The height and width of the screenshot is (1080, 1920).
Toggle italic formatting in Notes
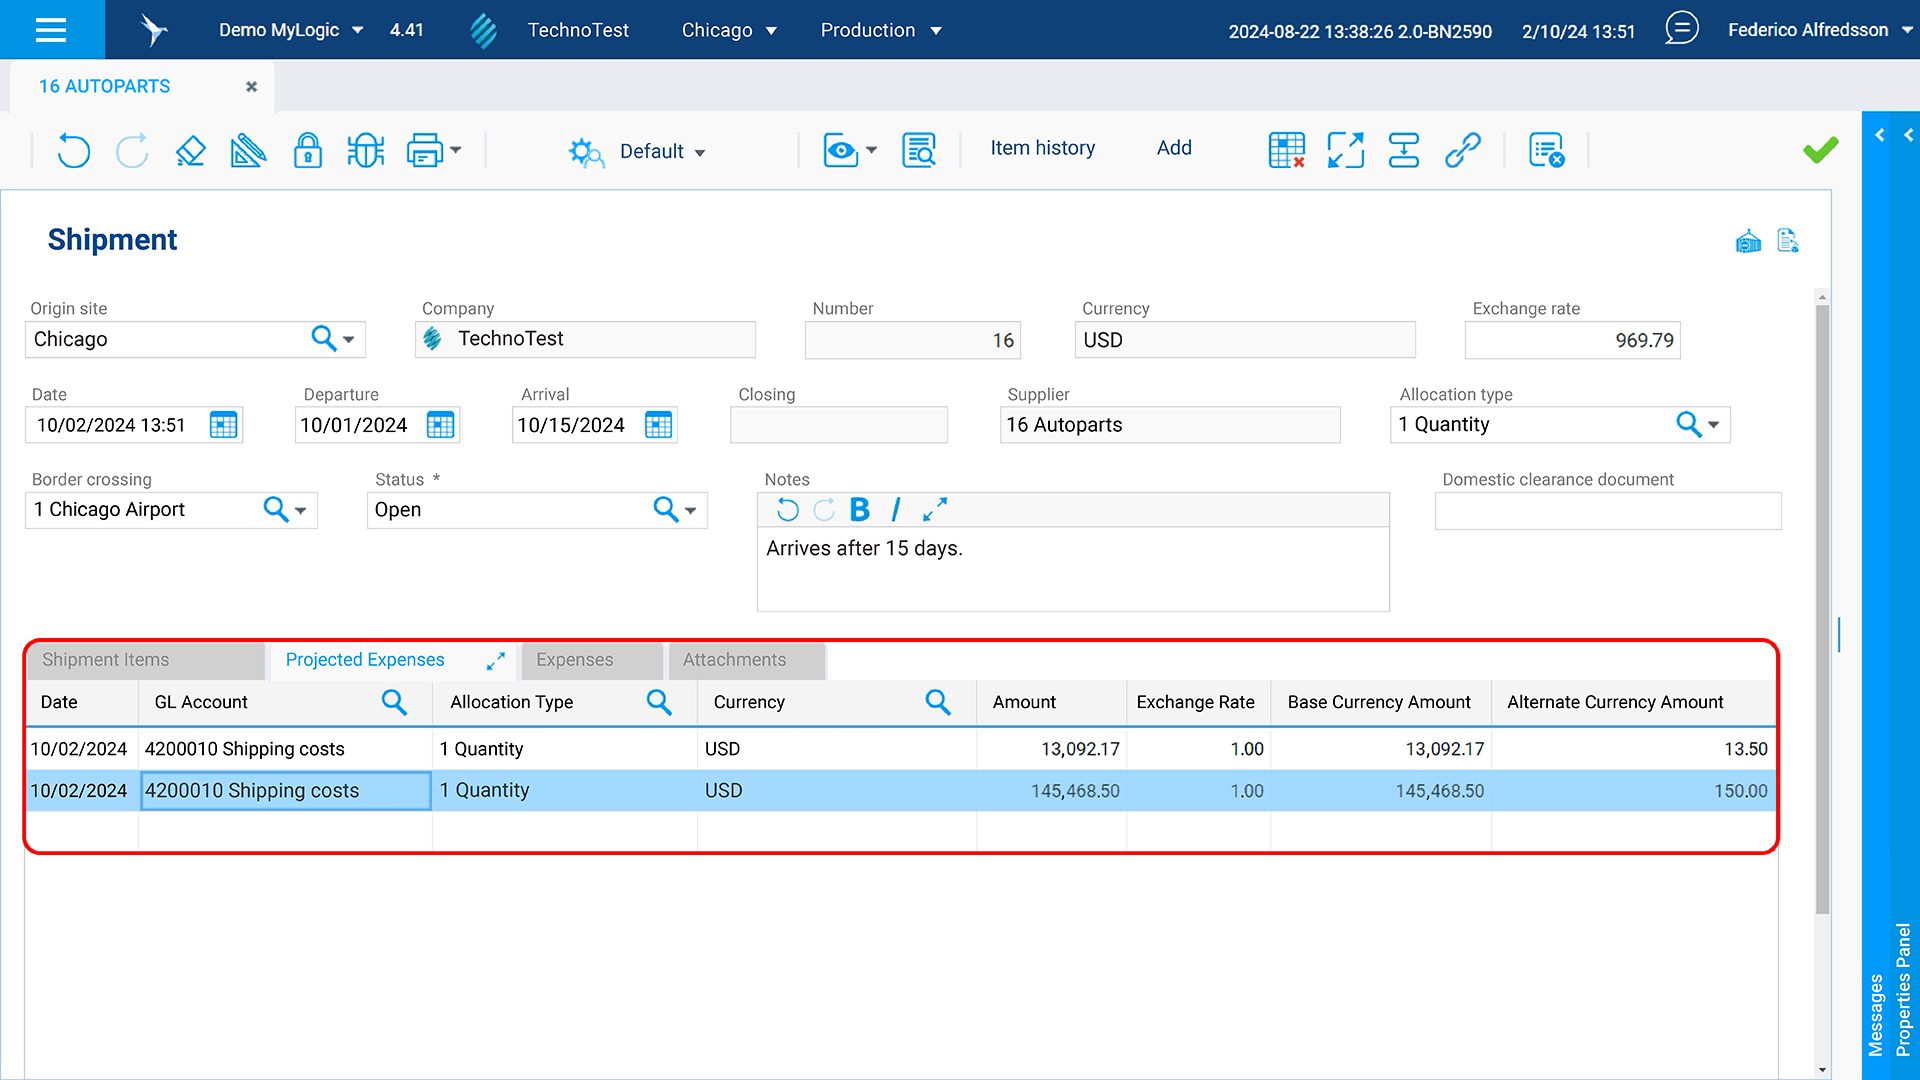[x=895, y=510]
